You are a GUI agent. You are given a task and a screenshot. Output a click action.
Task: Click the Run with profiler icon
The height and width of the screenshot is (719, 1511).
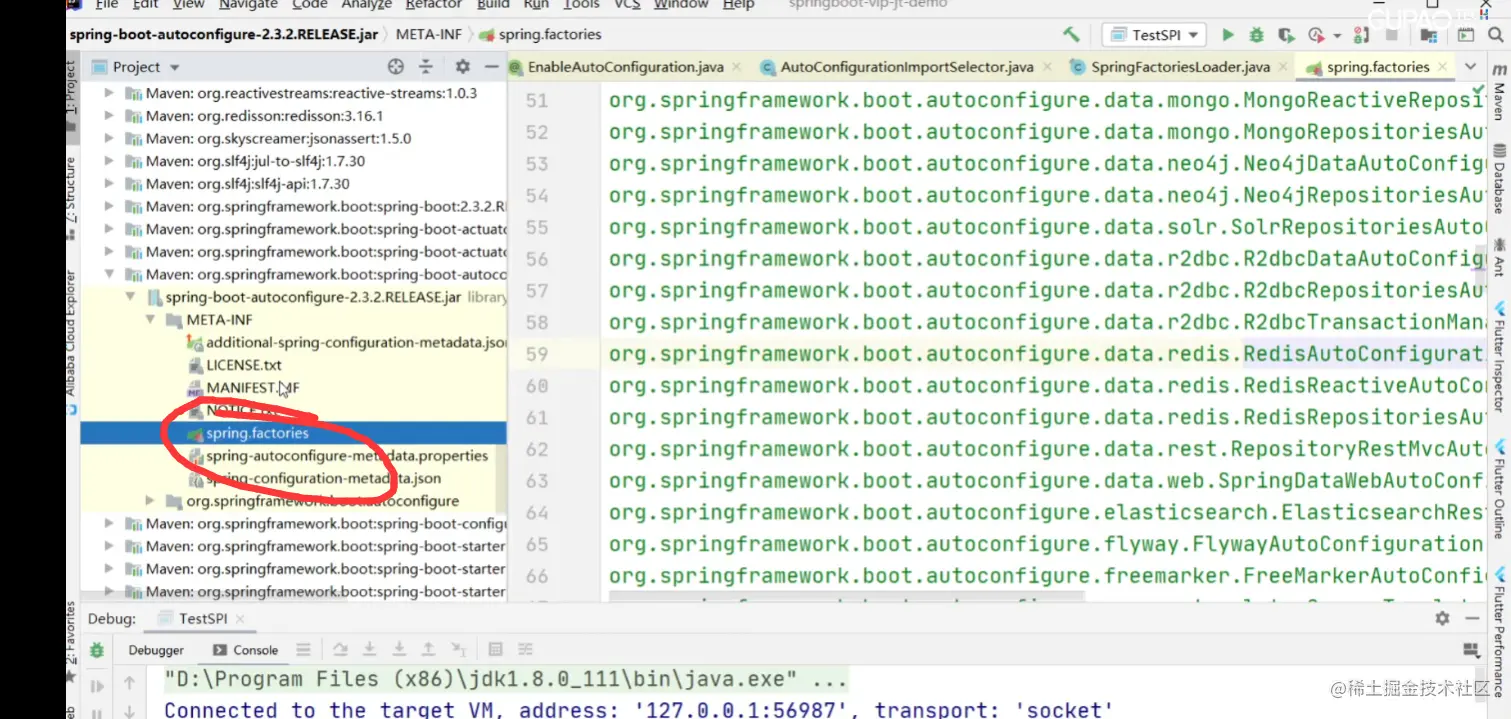pyautogui.click(x=1316, y=36)
